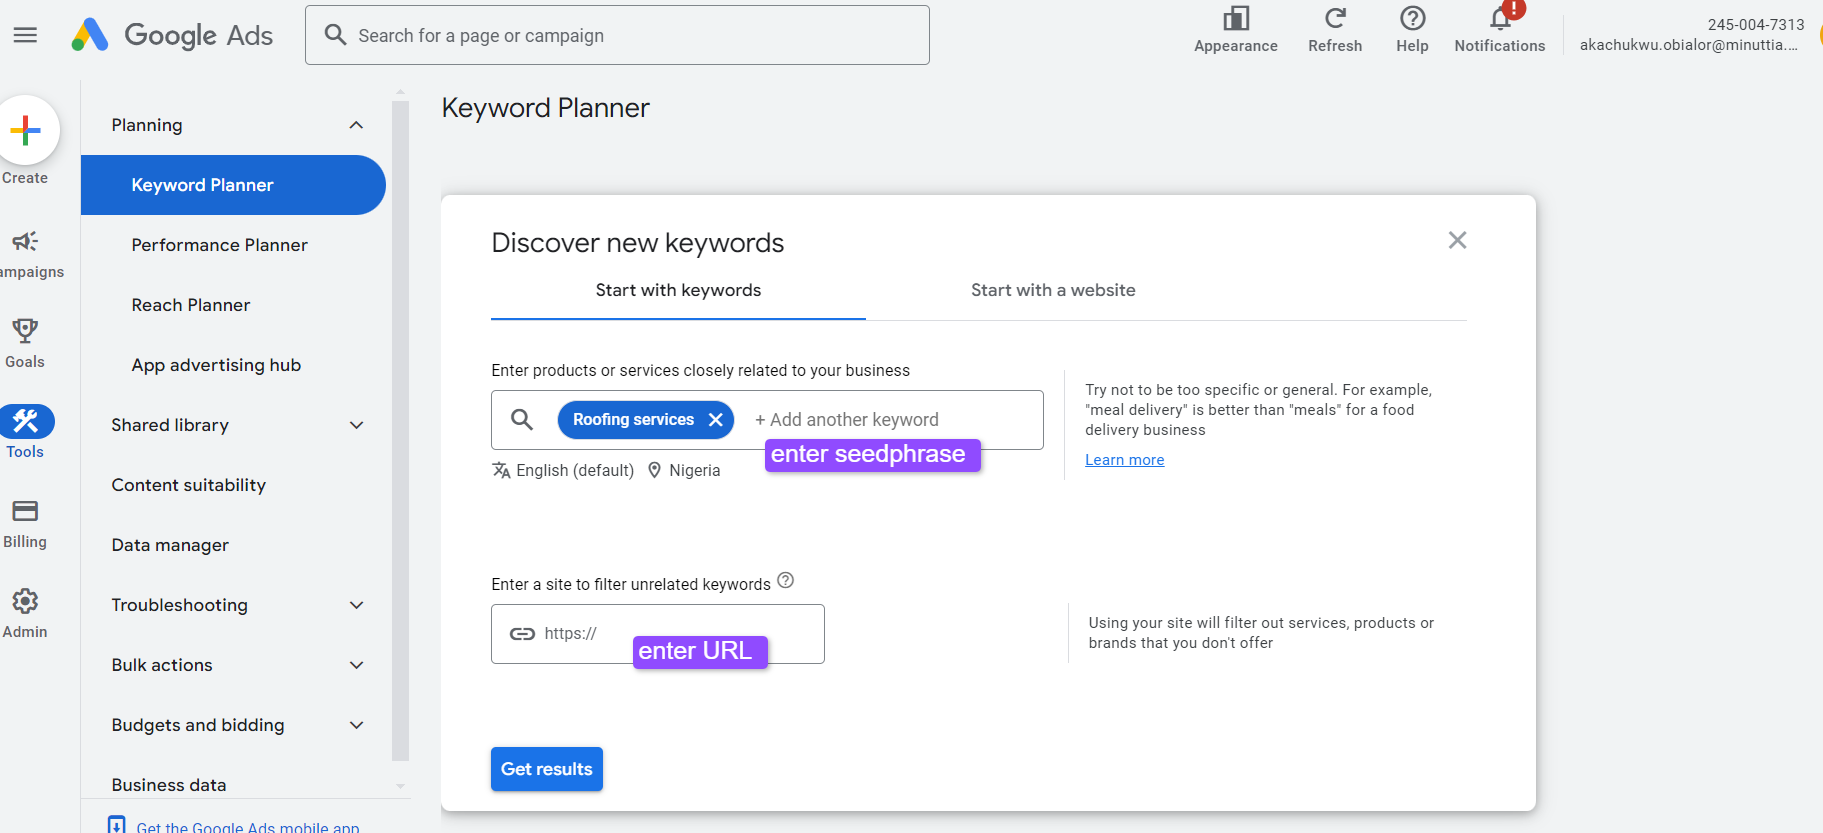Open the Billing card icon

pyautogui.click(x=25, y=511)
